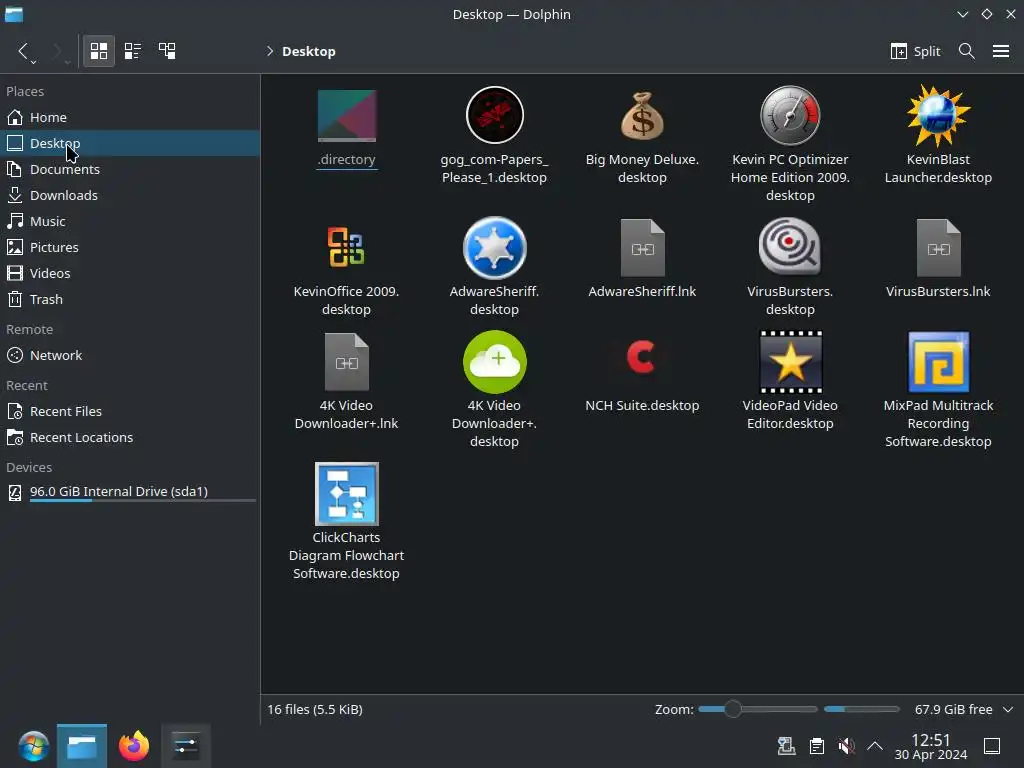Open the clipboard tray icon
1024x768 pixels.
[816, 746]
